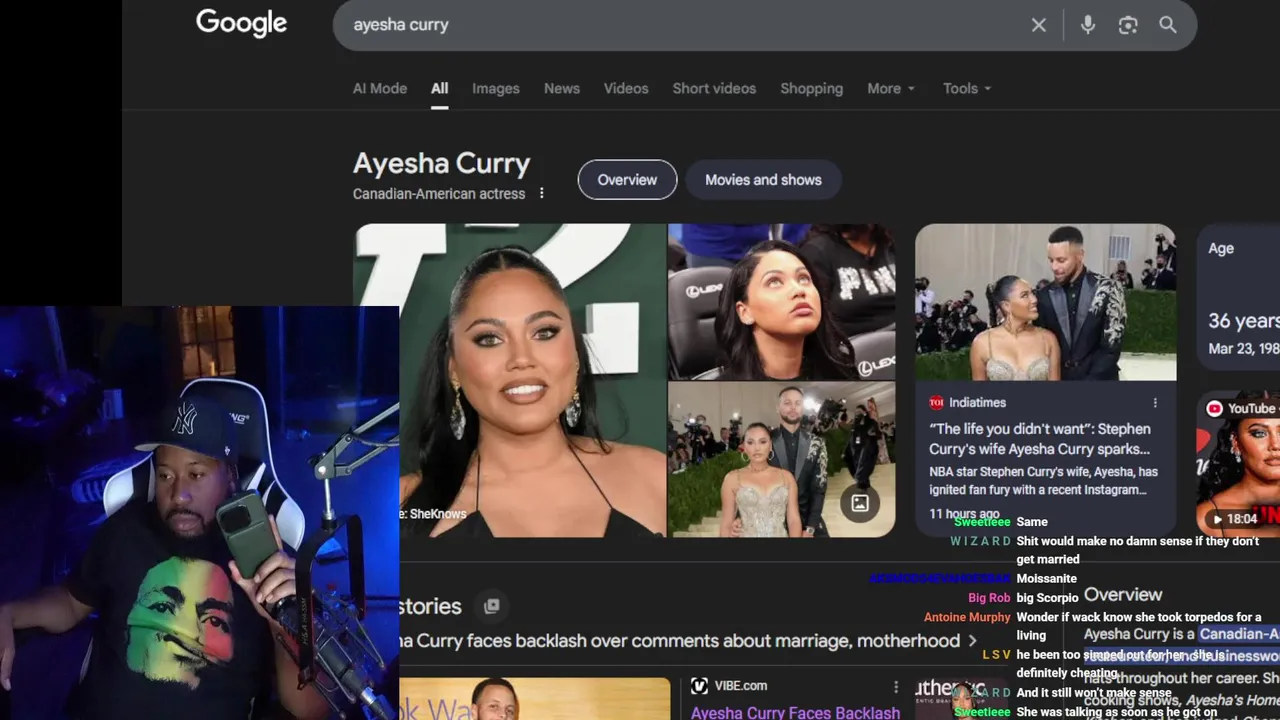Viewport: 1280px width, 720px height.
Task: Click the Ayesha Curry heading title
Action: [441, 163]
